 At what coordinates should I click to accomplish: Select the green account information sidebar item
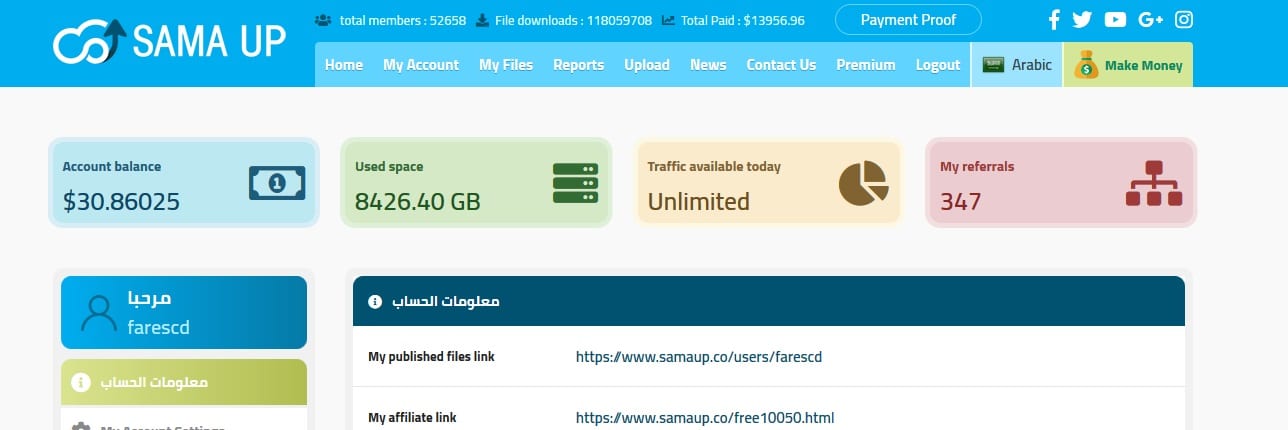184,383
